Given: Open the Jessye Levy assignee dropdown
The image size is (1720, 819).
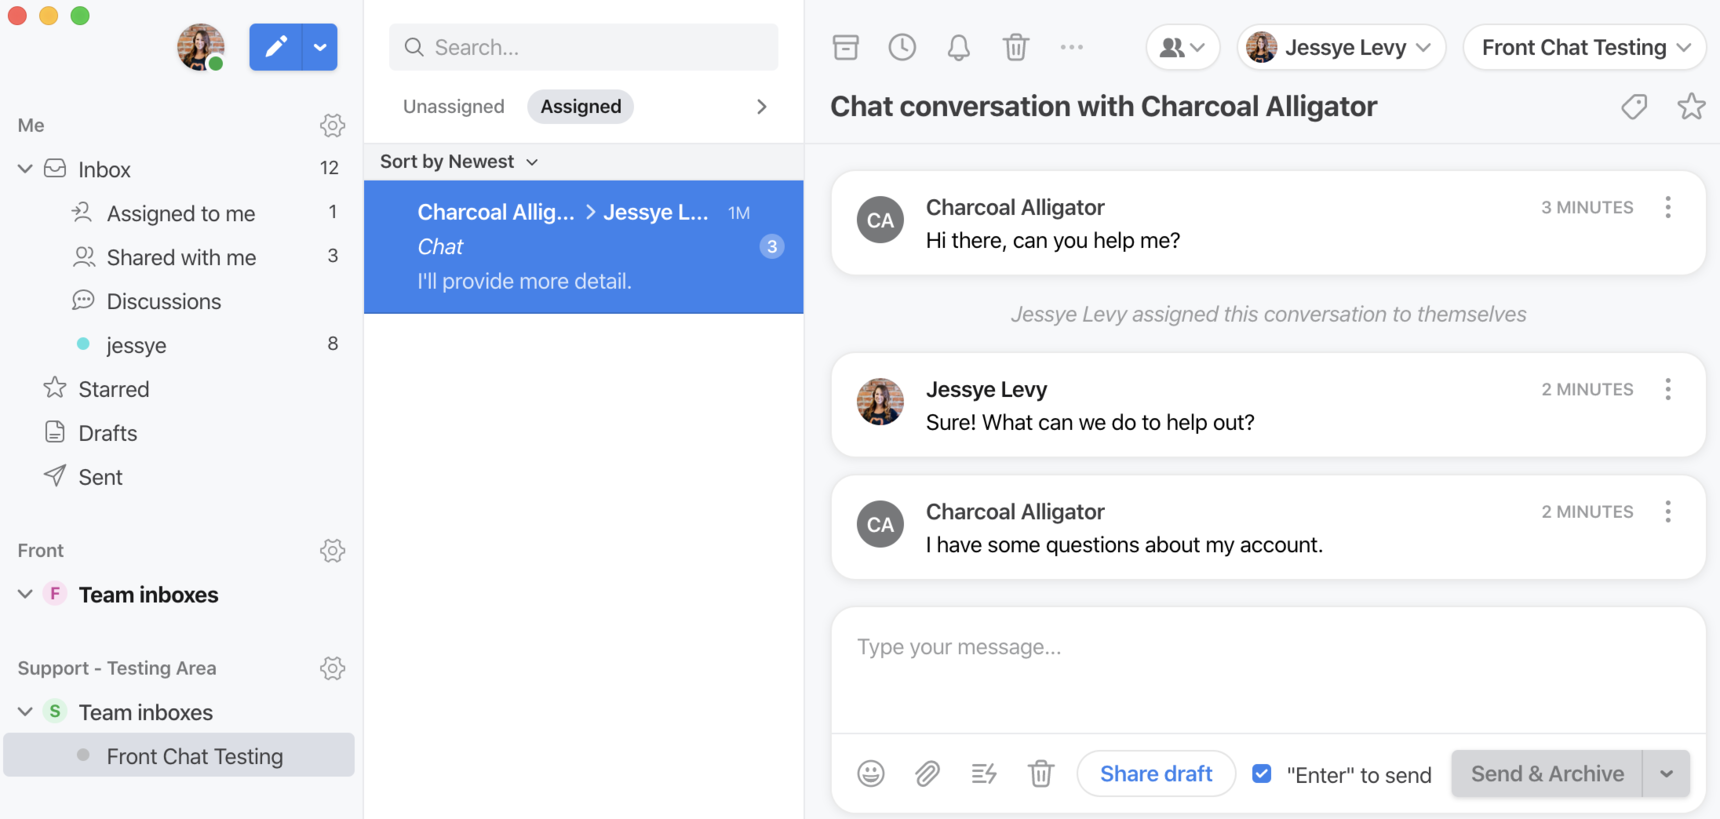Looking at the screenshot, I should (x=1341, y=47).
